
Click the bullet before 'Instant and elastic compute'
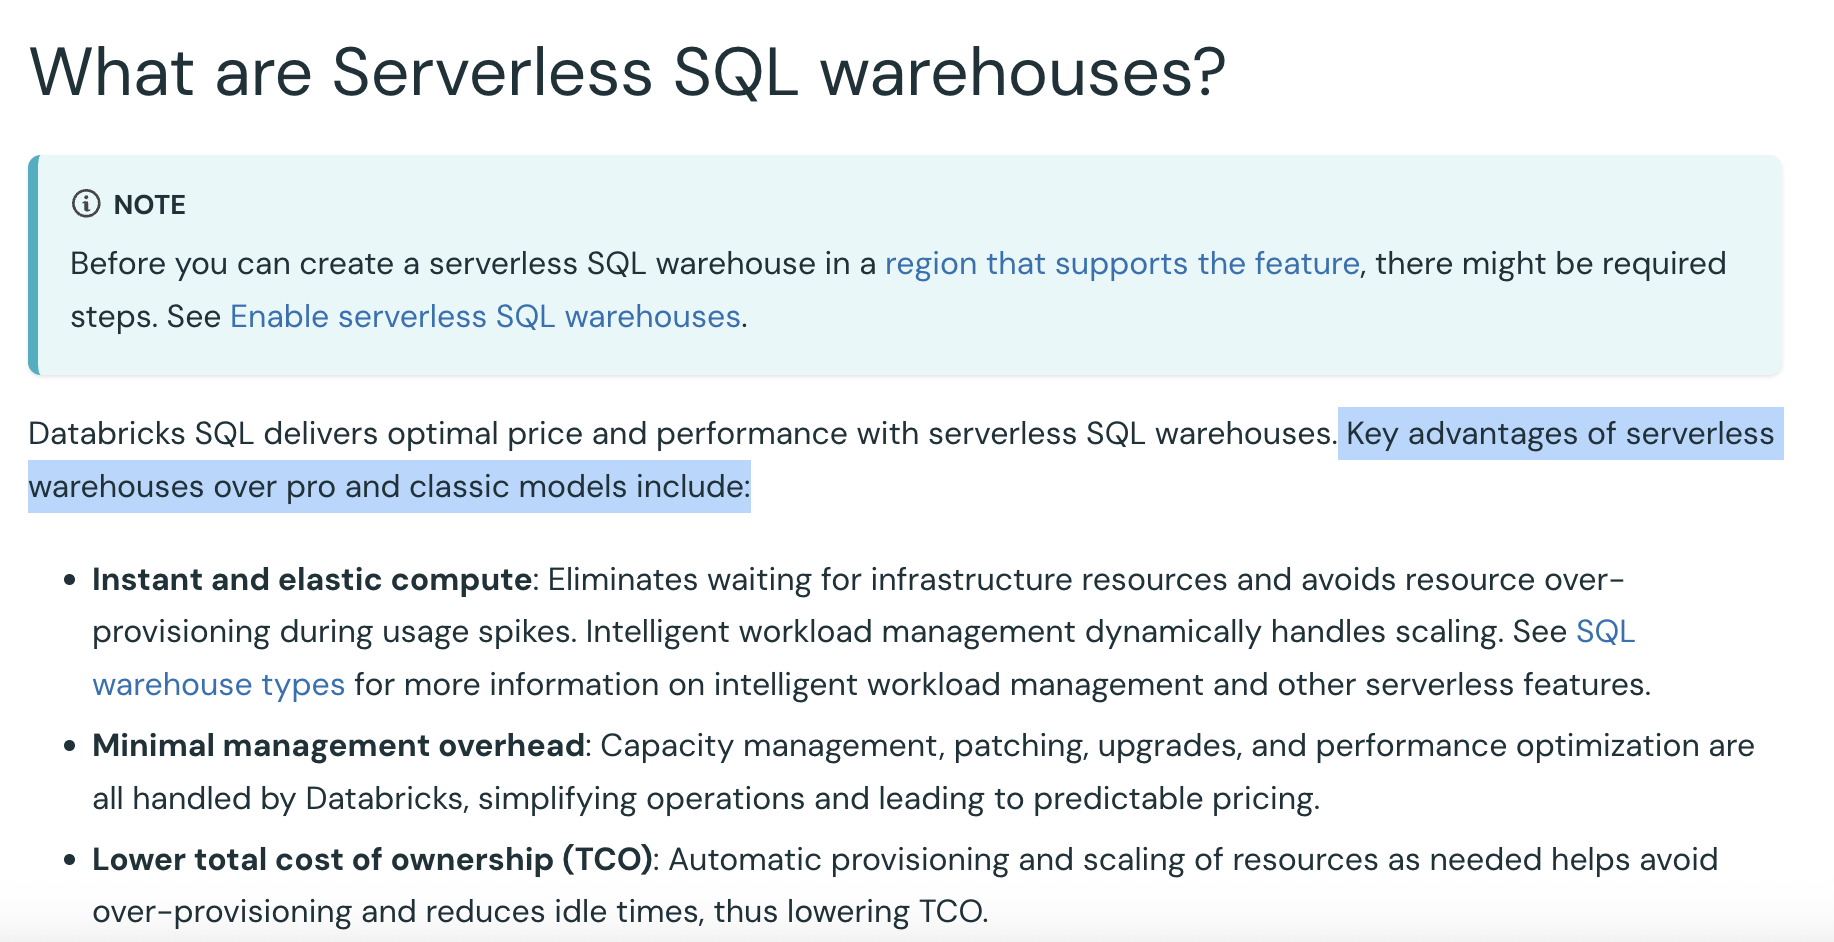click(x=69, y=580)
